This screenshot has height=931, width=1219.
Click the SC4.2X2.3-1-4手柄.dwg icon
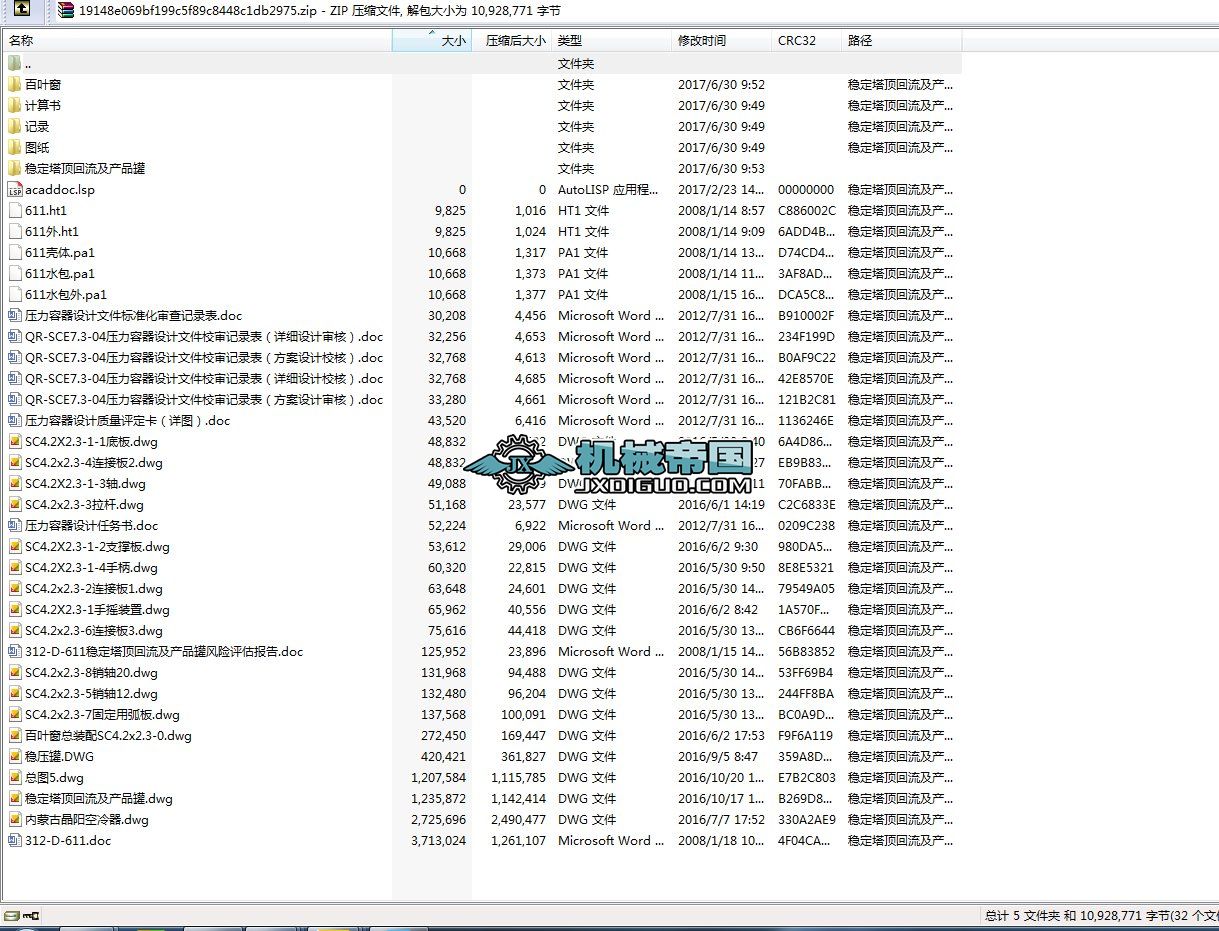click(14, 567)
